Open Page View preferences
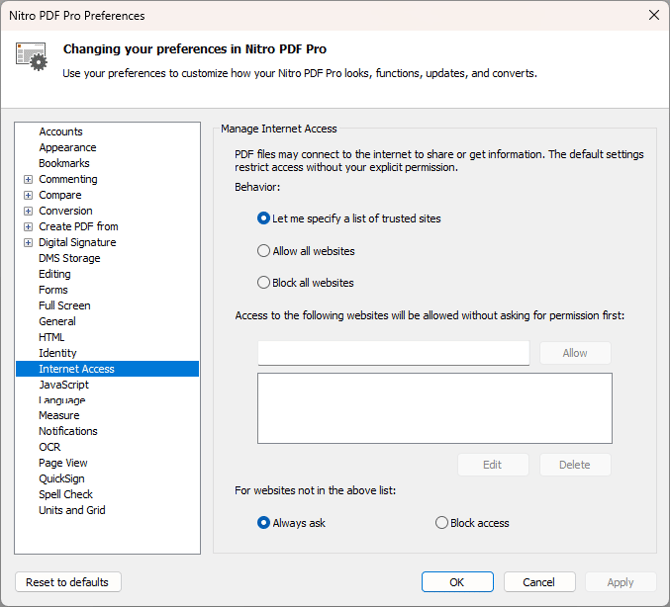 click(x=63, y=463)
